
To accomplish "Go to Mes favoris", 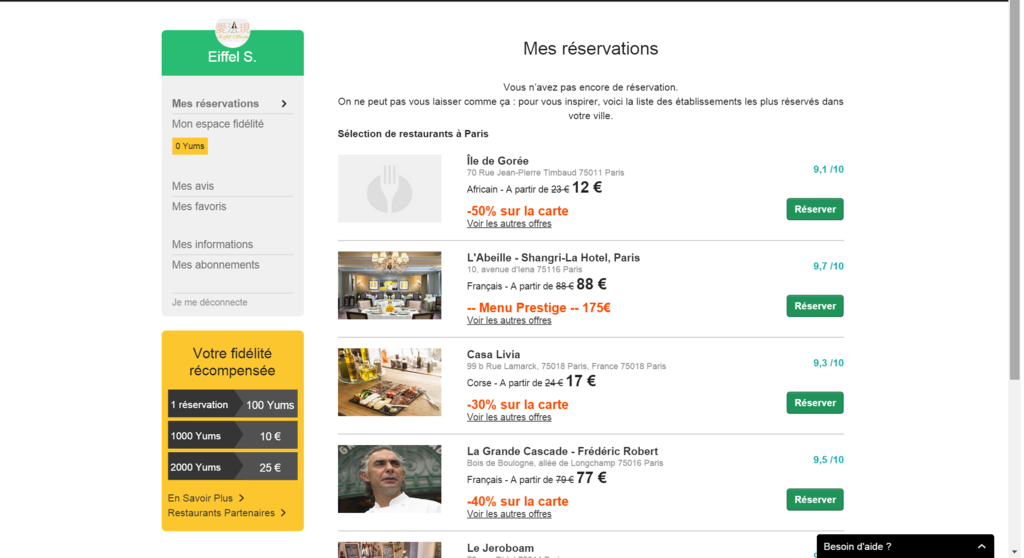I will coord(199,206).
